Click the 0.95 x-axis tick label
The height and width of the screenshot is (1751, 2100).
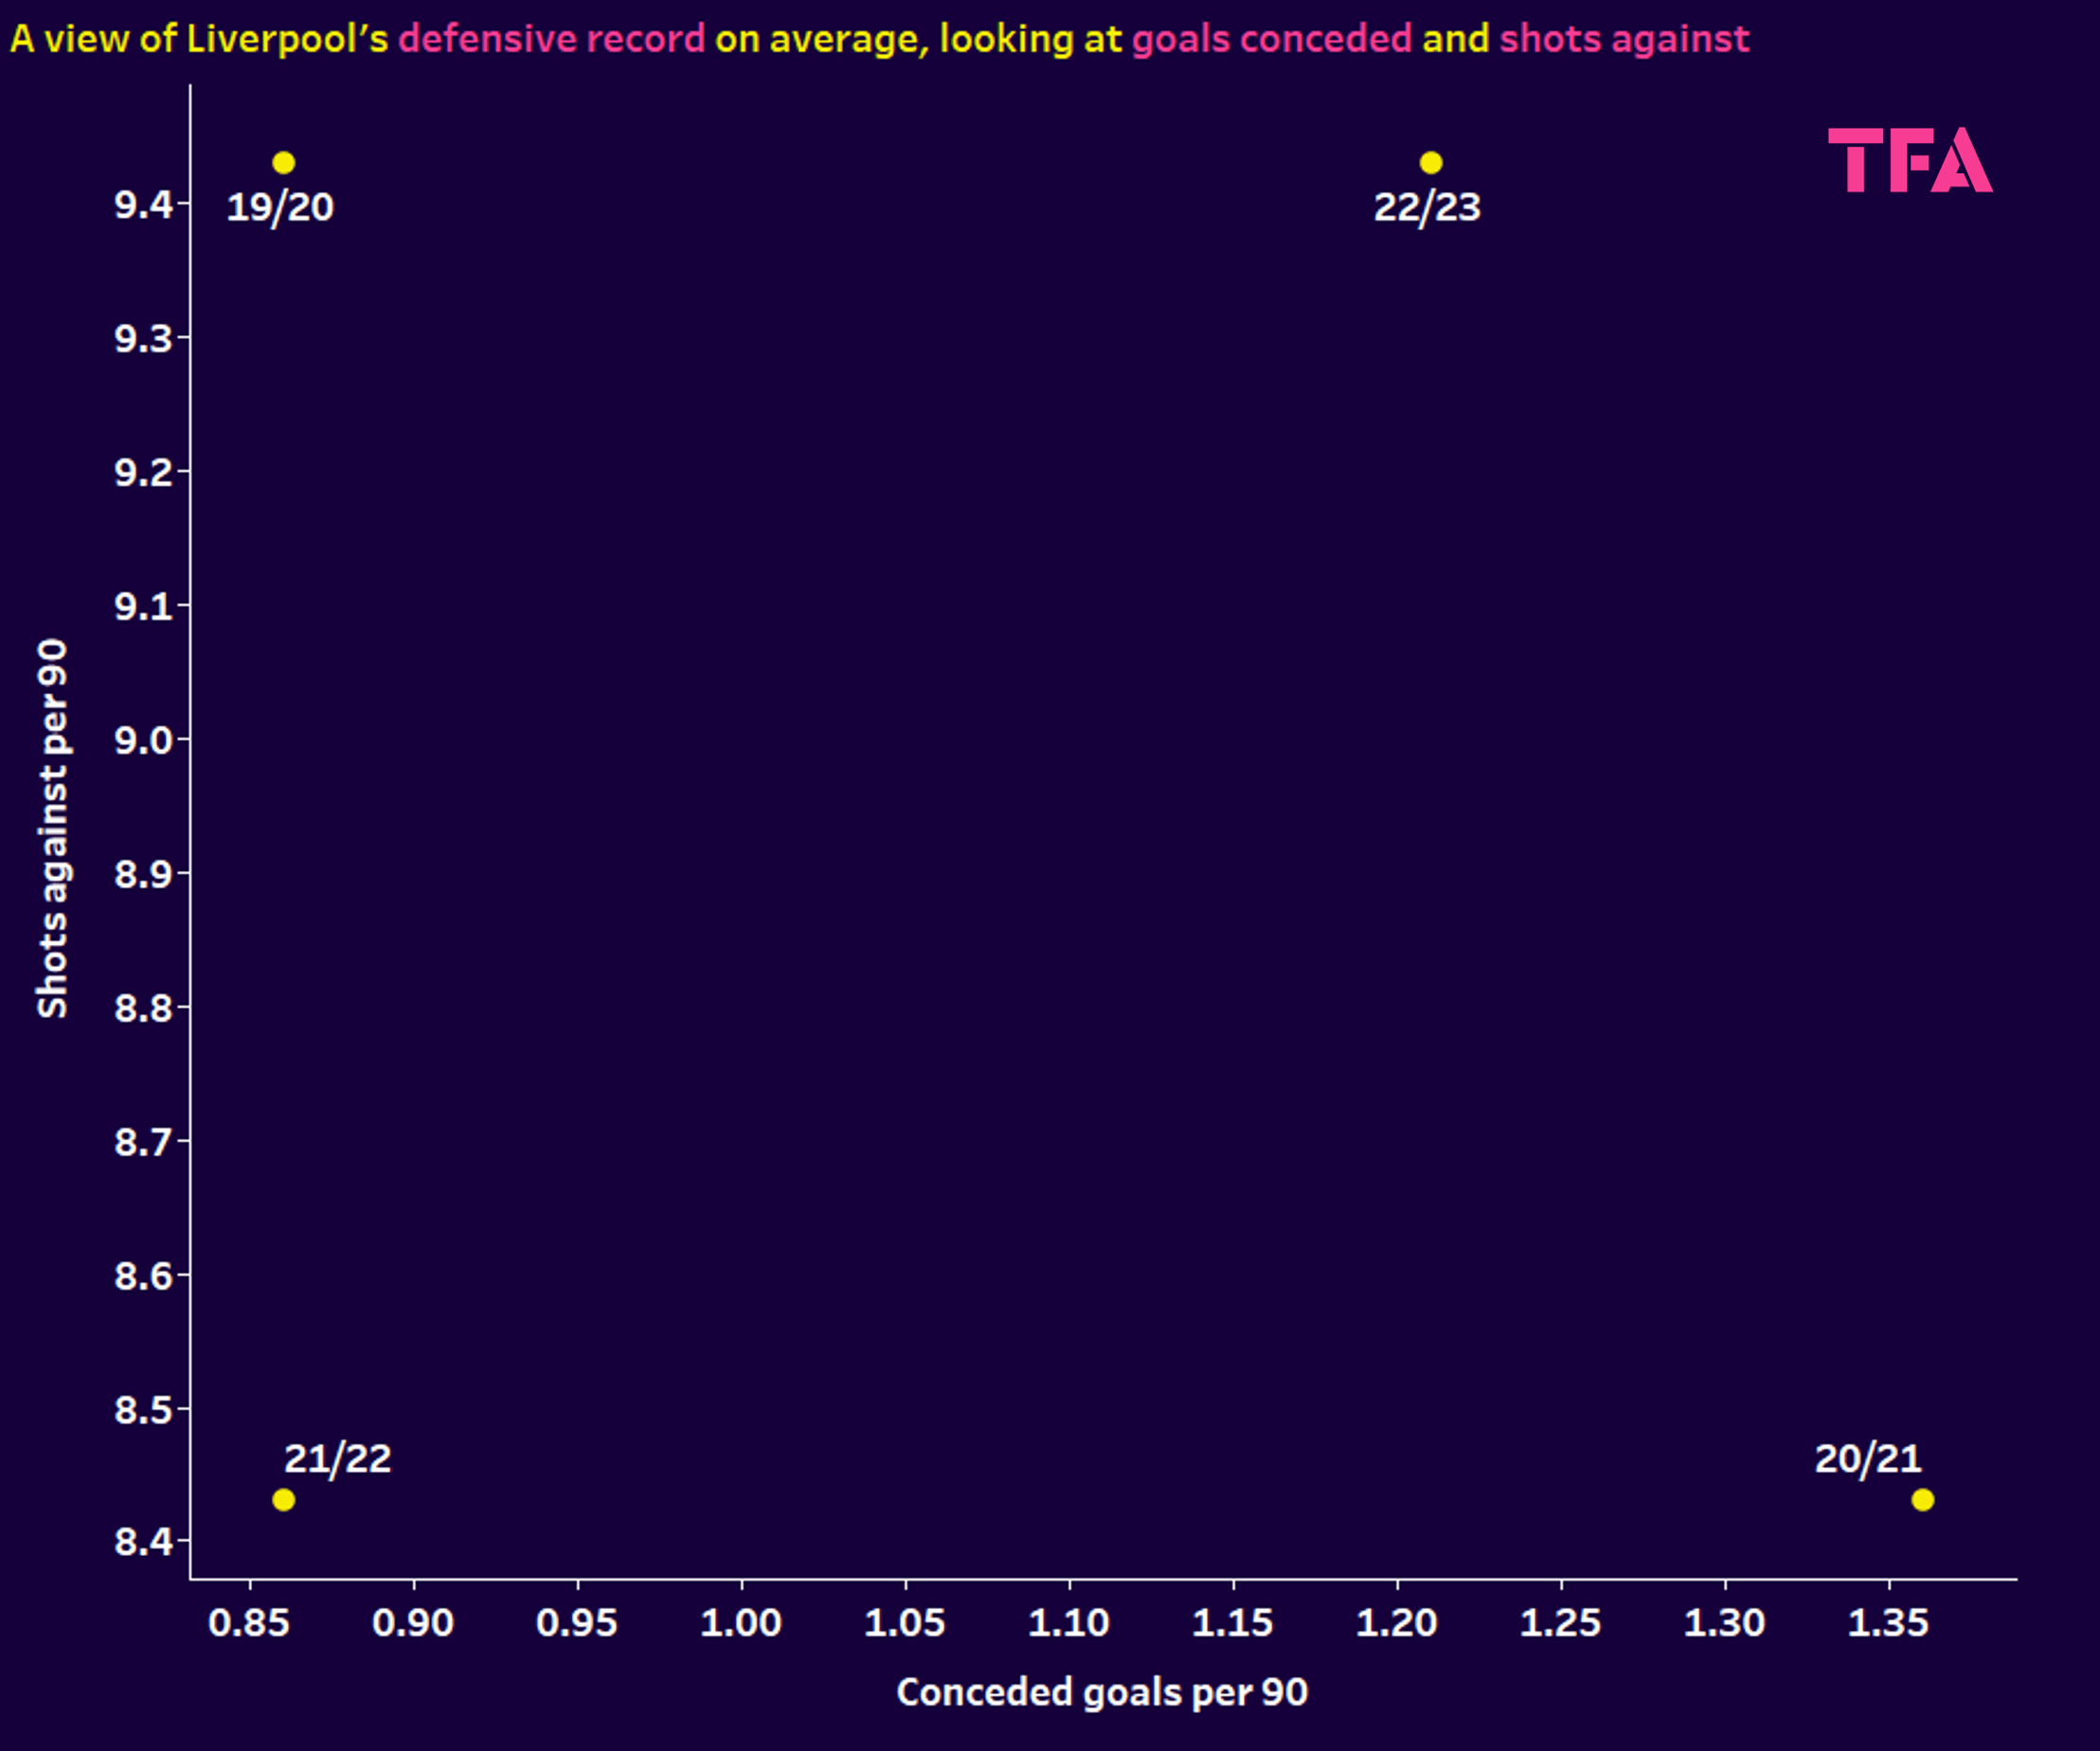(577, 1623)
